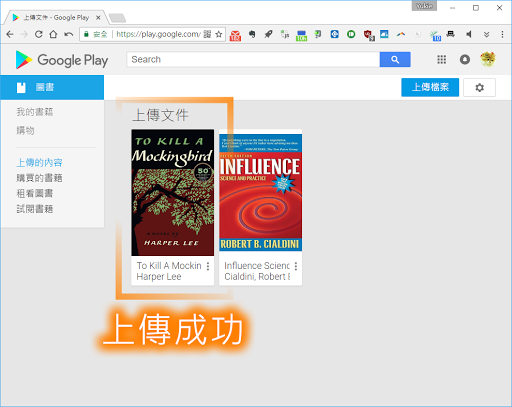Click the blue picture extension icon

[x=384, y=34]
